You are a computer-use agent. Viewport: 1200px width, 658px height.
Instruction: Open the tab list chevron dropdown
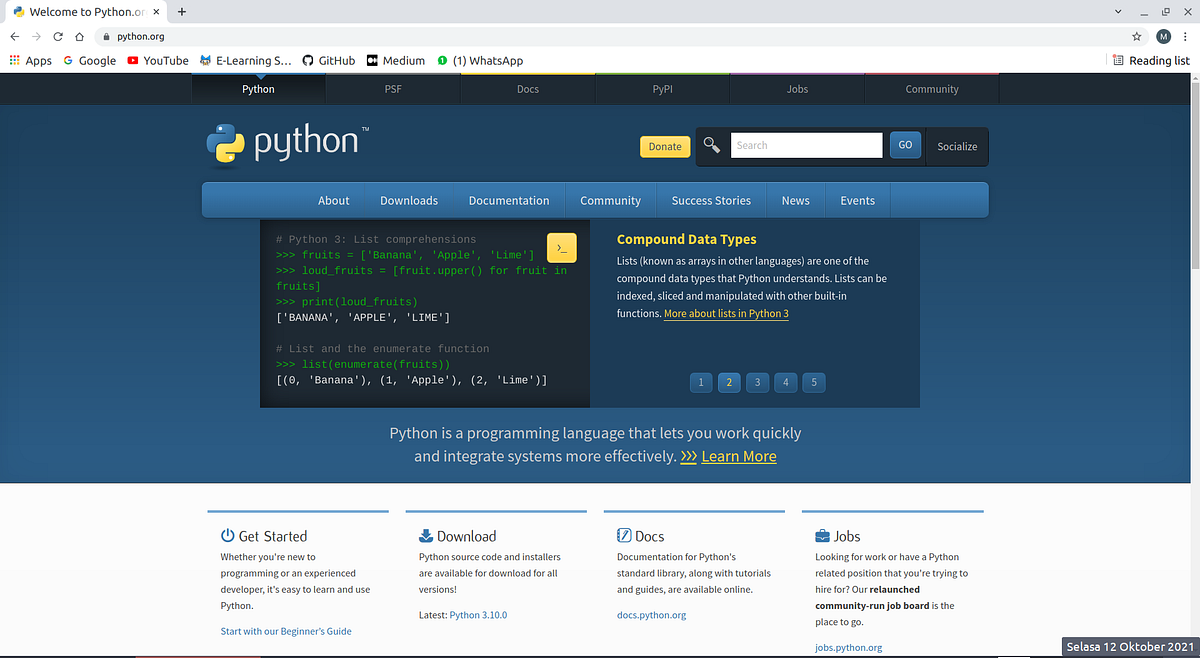tap(1118, 11)
